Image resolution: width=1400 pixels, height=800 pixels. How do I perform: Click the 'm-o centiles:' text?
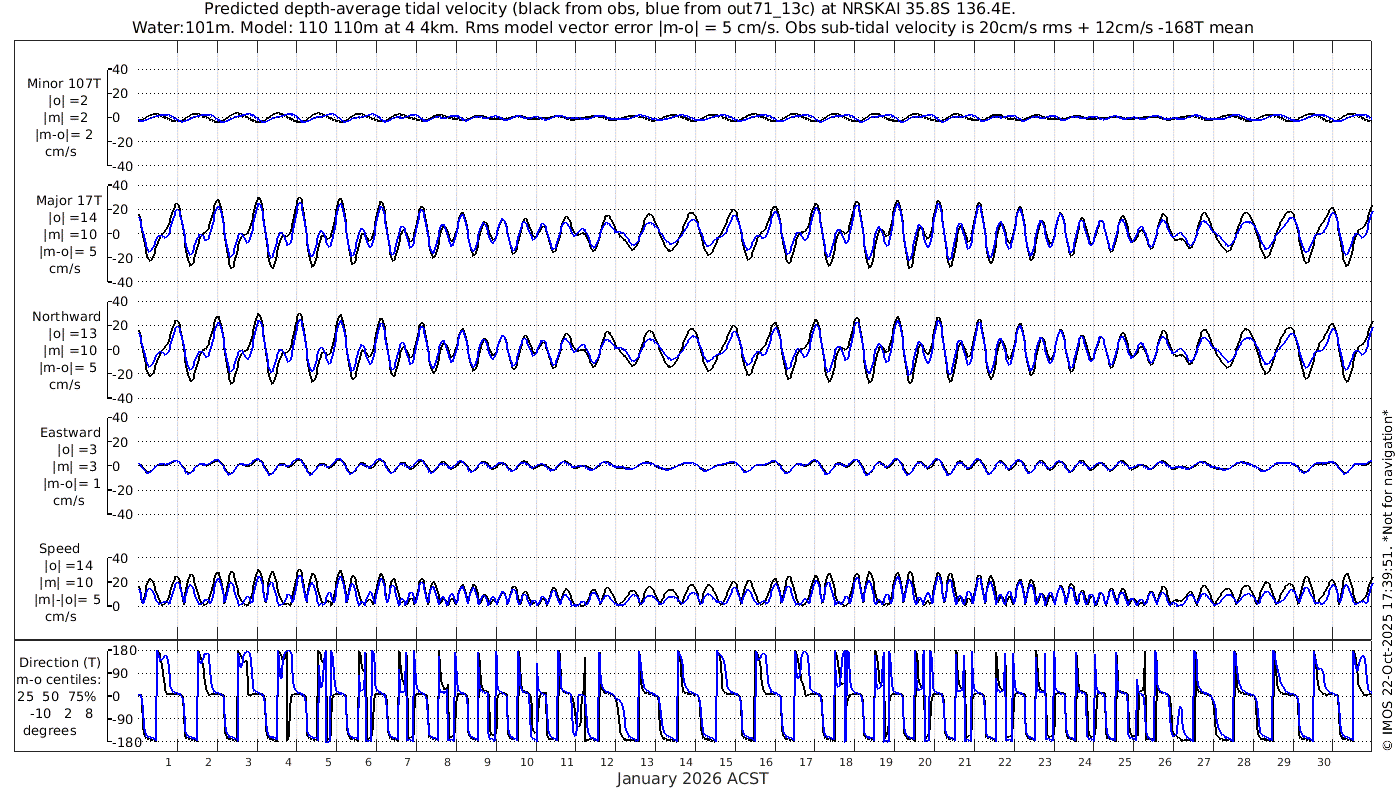[62, 679]
